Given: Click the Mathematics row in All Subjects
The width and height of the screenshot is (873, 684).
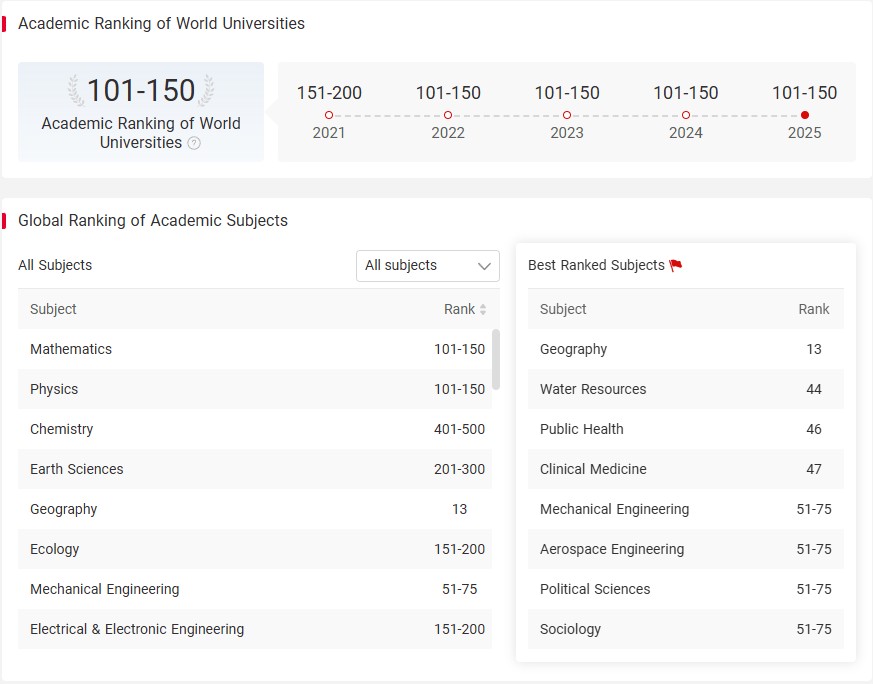Looking at the screenshot, I should click(x=255, y=349).
